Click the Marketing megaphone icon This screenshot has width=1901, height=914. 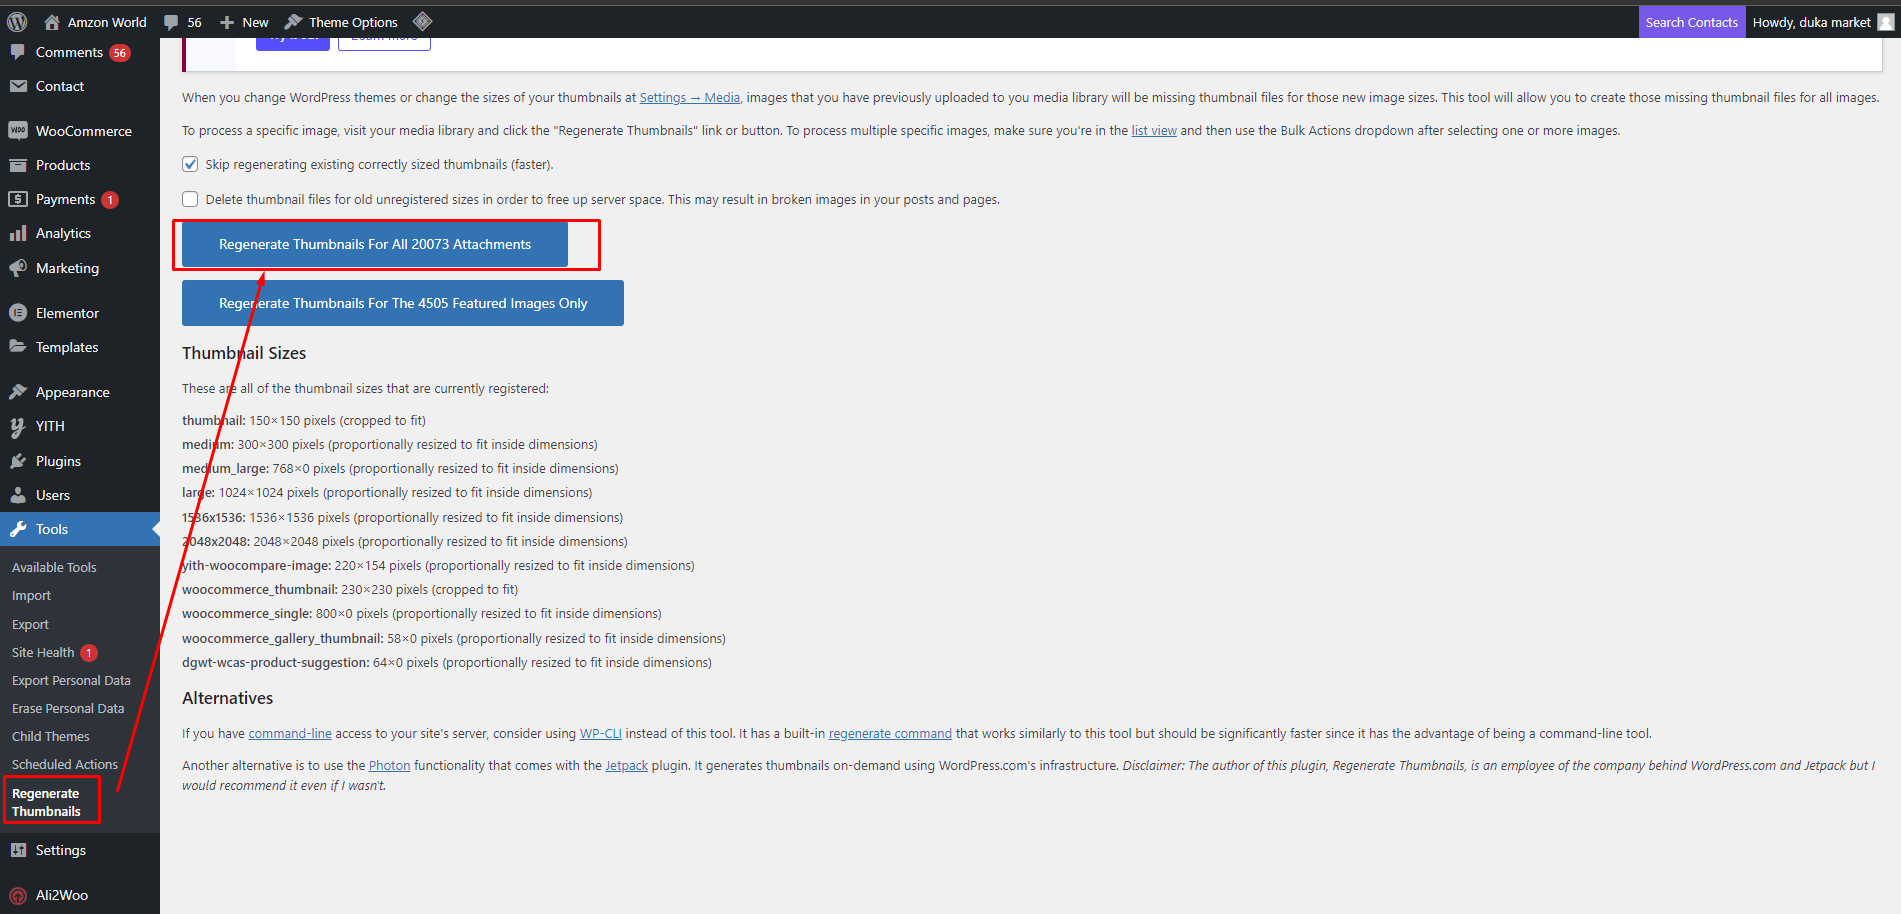pyautogui.click(x=18, y=268)
